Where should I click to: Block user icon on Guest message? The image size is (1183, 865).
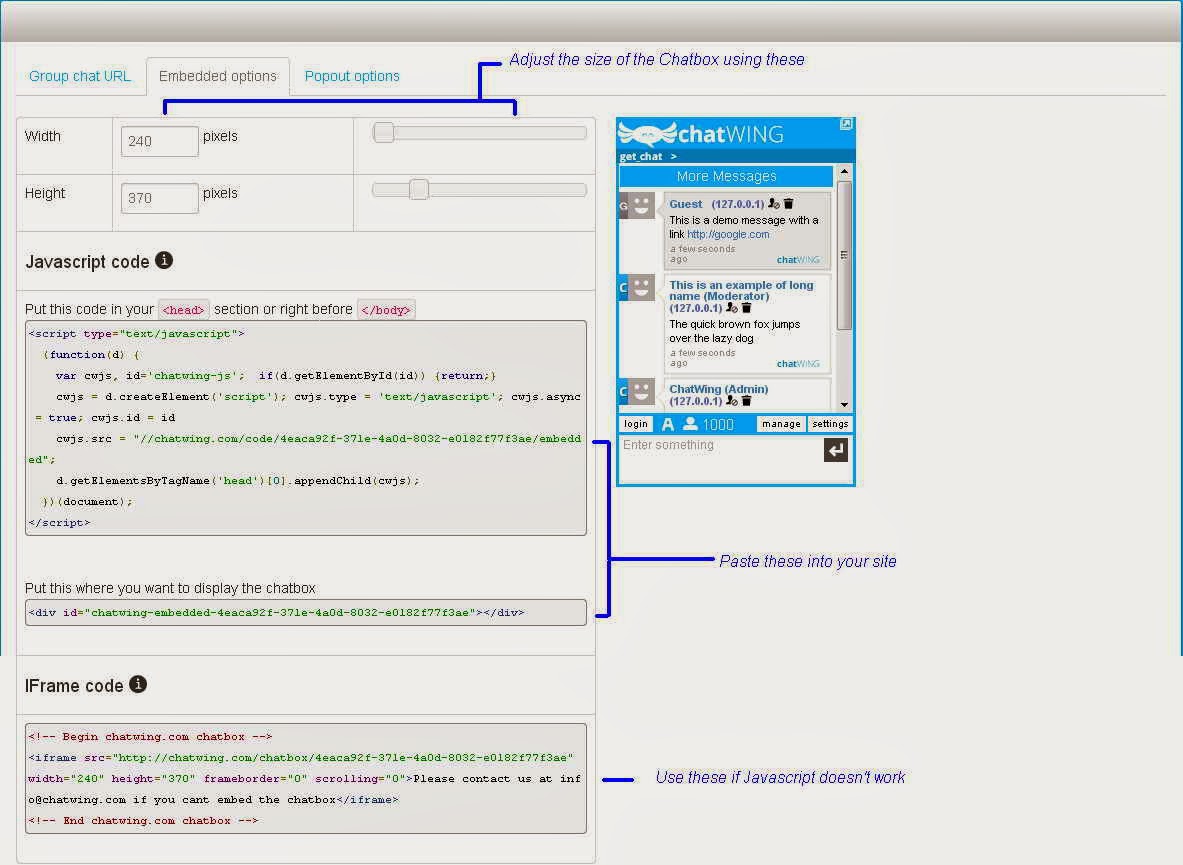(773, 204)
